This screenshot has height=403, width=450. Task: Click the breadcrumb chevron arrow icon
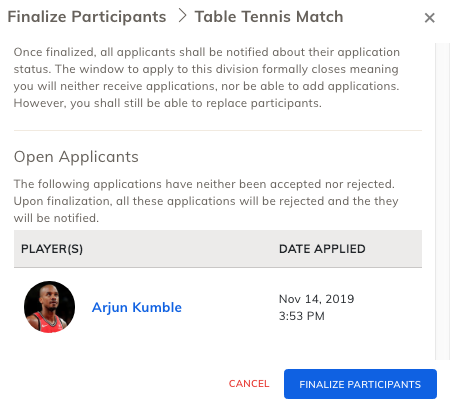click(x=182, y=16)
